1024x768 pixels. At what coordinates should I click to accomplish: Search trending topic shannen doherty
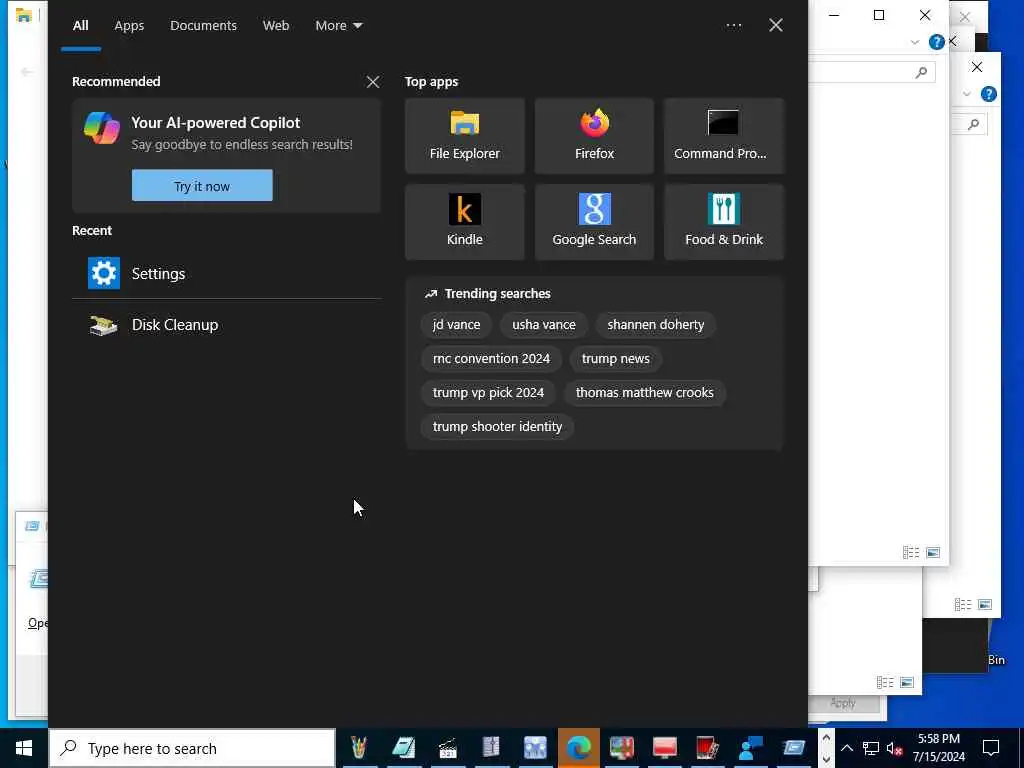point(656,325)
